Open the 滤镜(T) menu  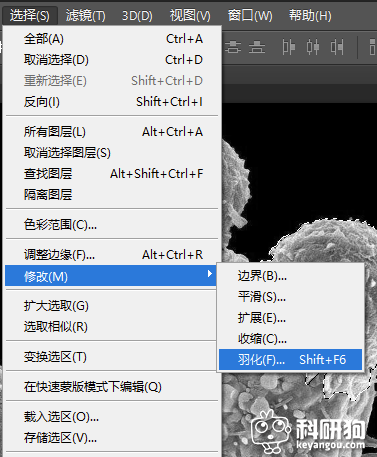coord(85,16)
